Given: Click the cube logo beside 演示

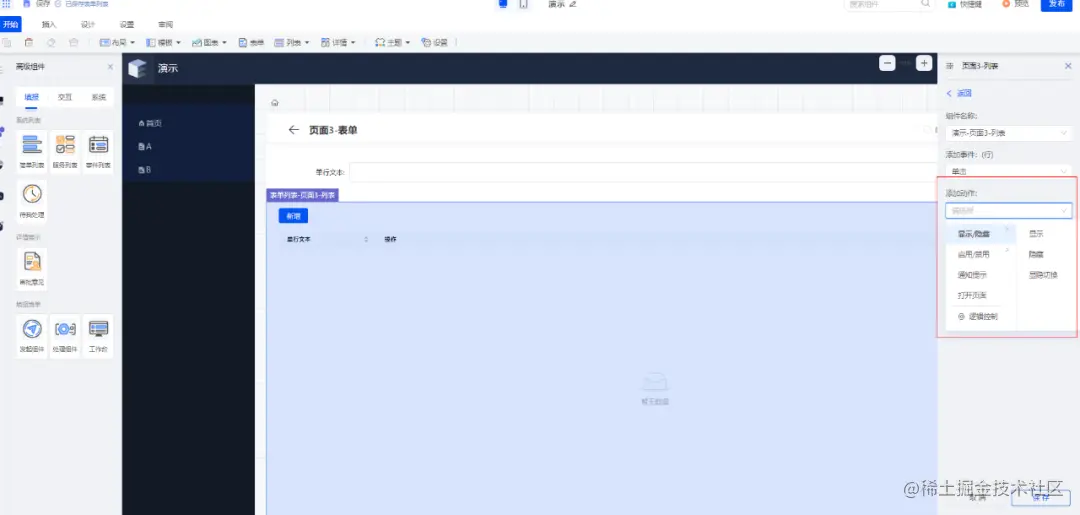Looking at the screenshot, I should coord(138,68).
